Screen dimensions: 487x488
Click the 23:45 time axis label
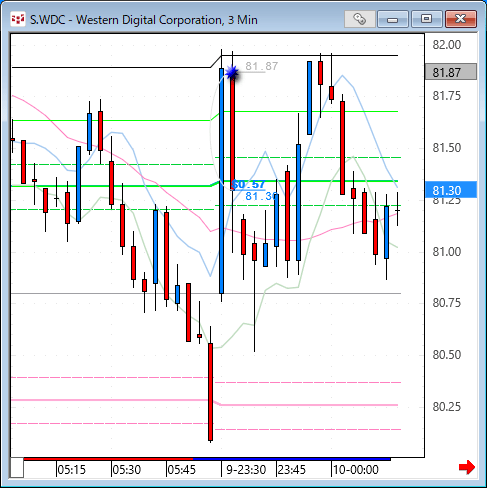click(x=292, y=470)
